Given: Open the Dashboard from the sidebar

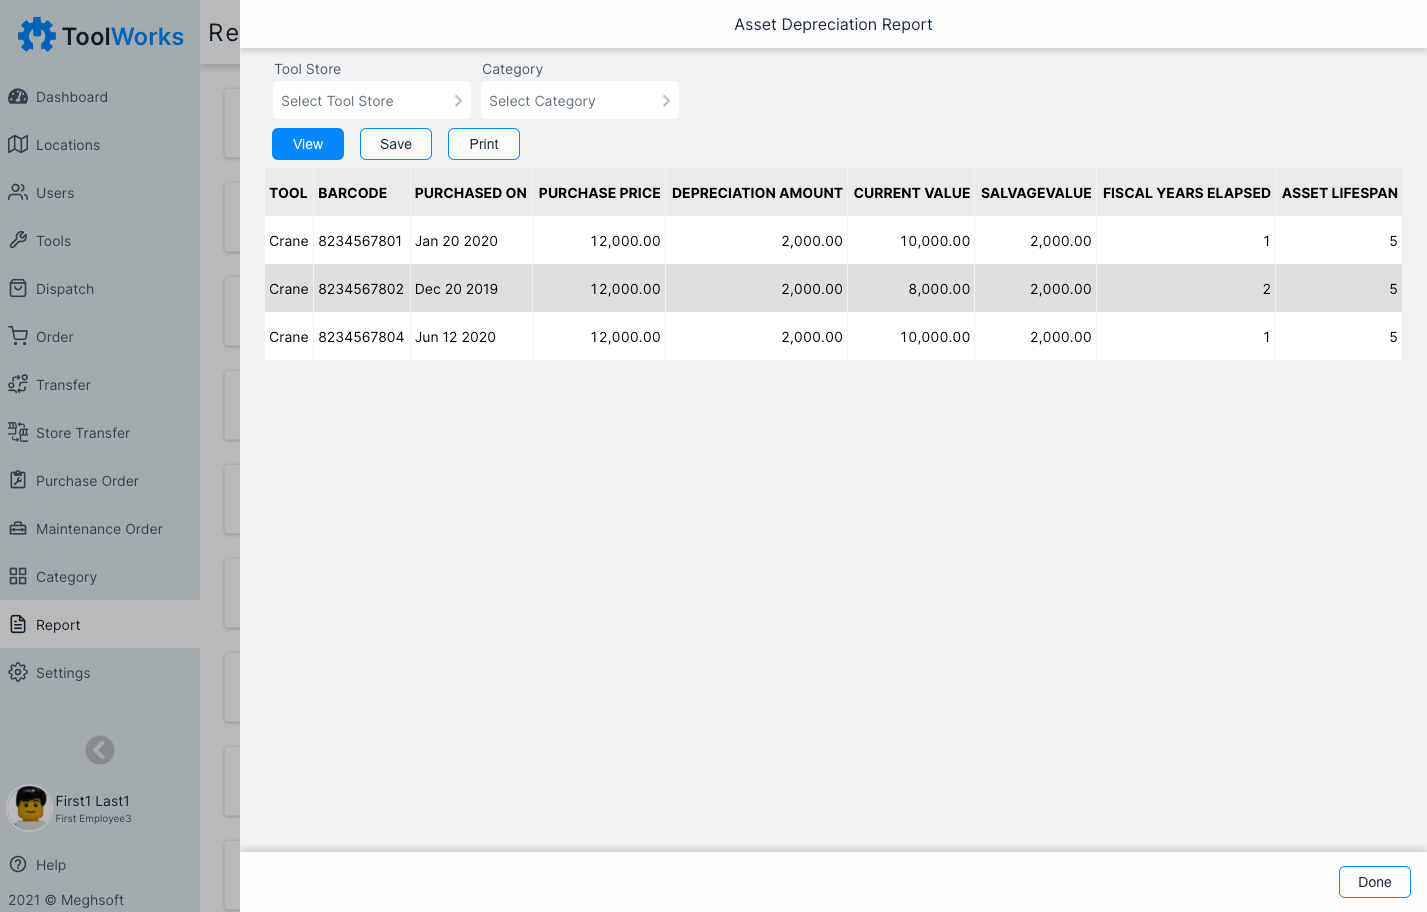Looking at the screenshot, I should click(70, 96).
